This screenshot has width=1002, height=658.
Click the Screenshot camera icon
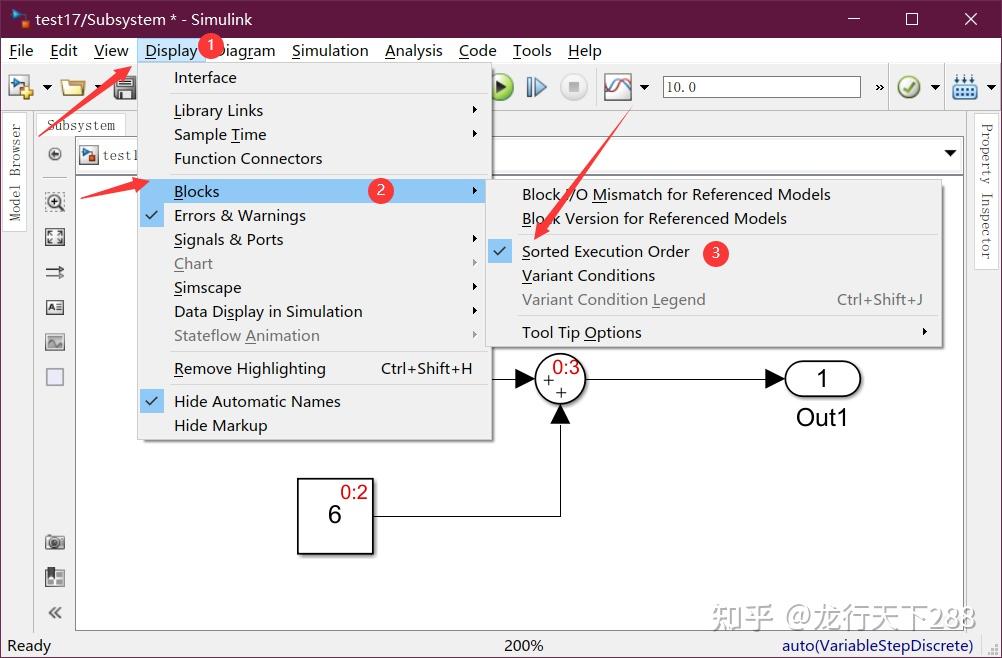(x=55, y=542)
